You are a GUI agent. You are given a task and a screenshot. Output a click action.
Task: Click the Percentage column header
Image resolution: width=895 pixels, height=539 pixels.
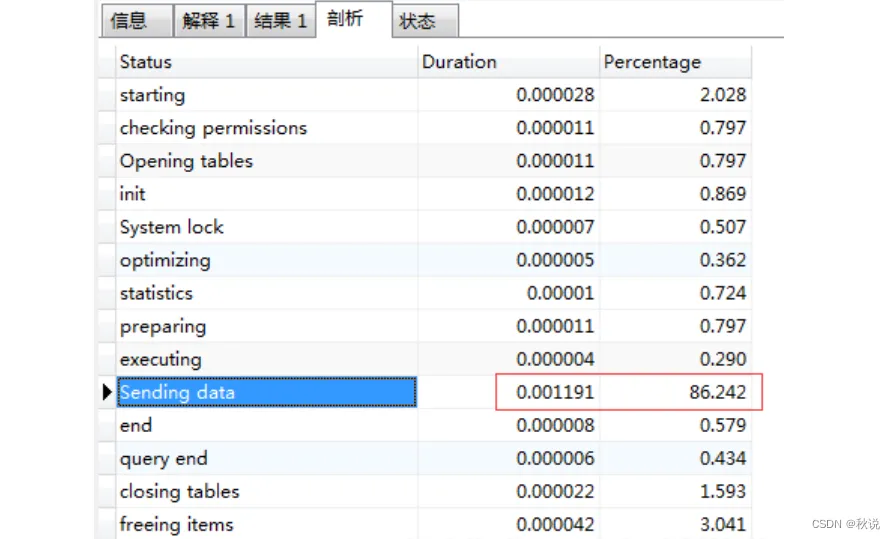tap(675, 62)
